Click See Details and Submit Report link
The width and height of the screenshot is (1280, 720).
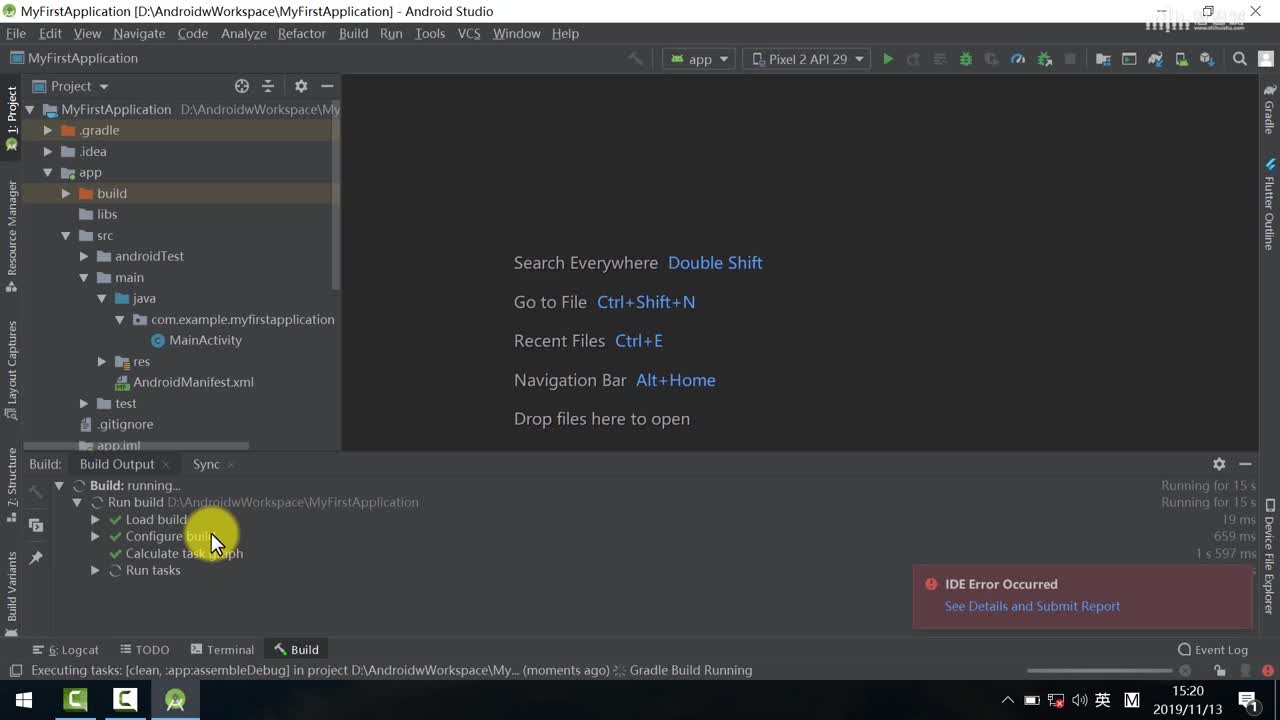(x=1032, y=606)
